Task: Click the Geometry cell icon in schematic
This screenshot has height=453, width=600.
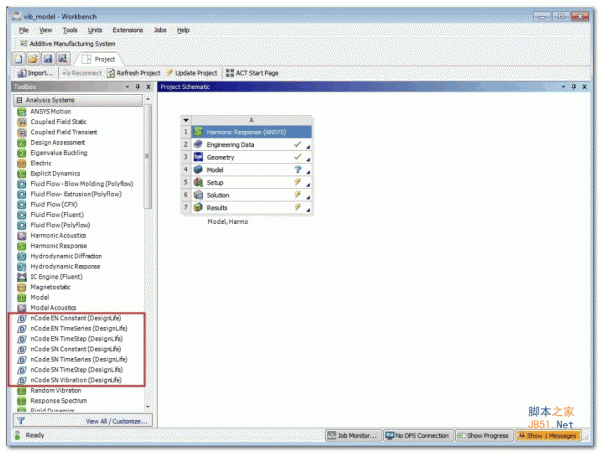Action: 199,157
